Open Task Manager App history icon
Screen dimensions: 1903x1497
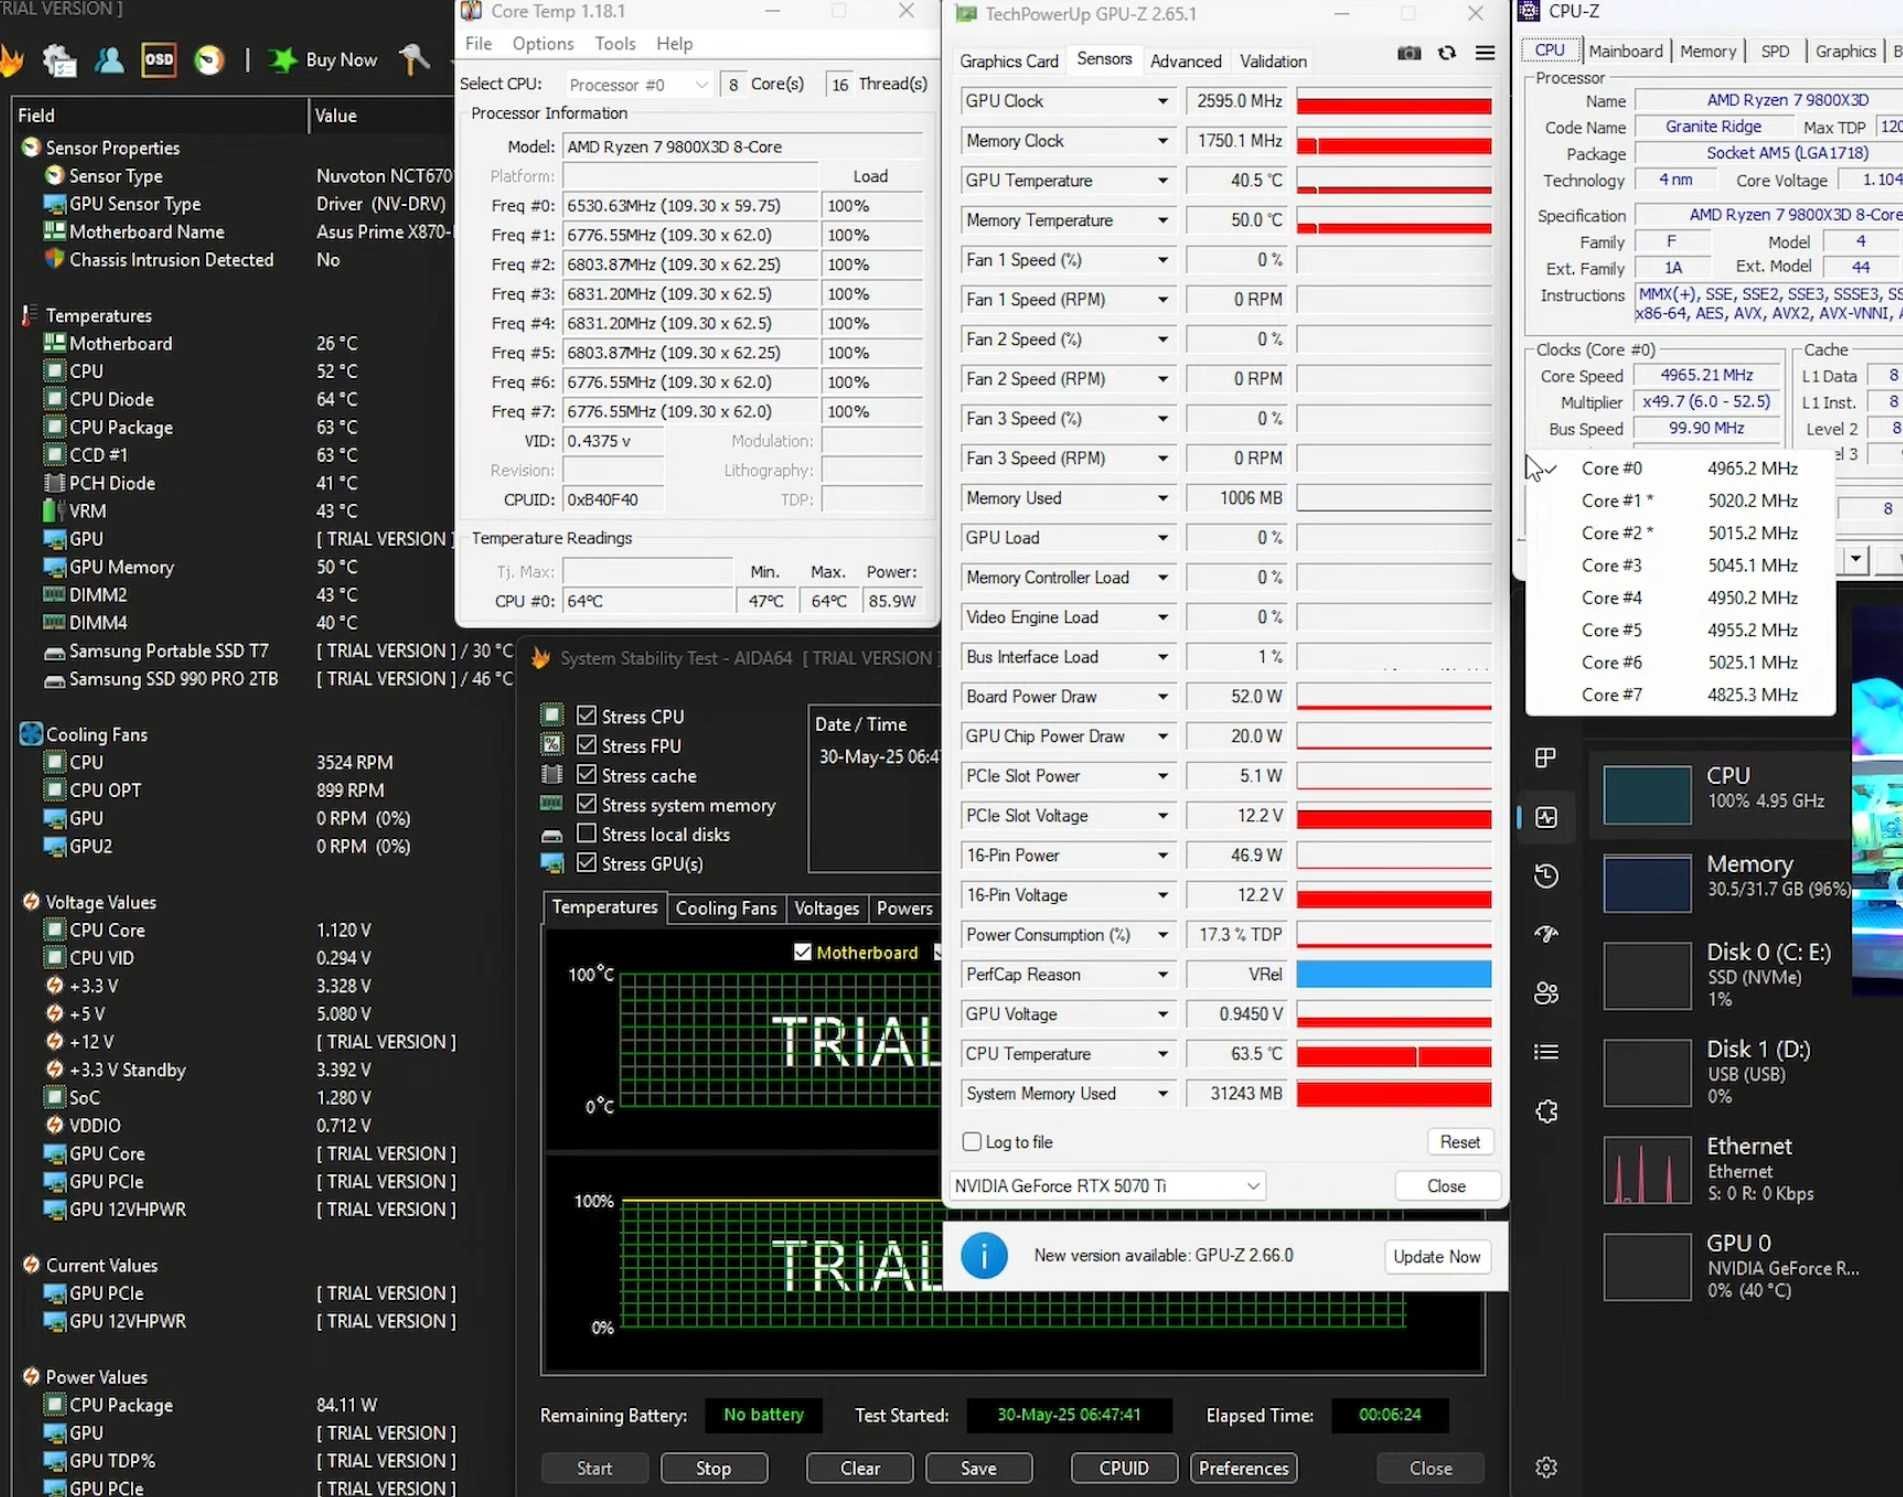point(1546,876)
